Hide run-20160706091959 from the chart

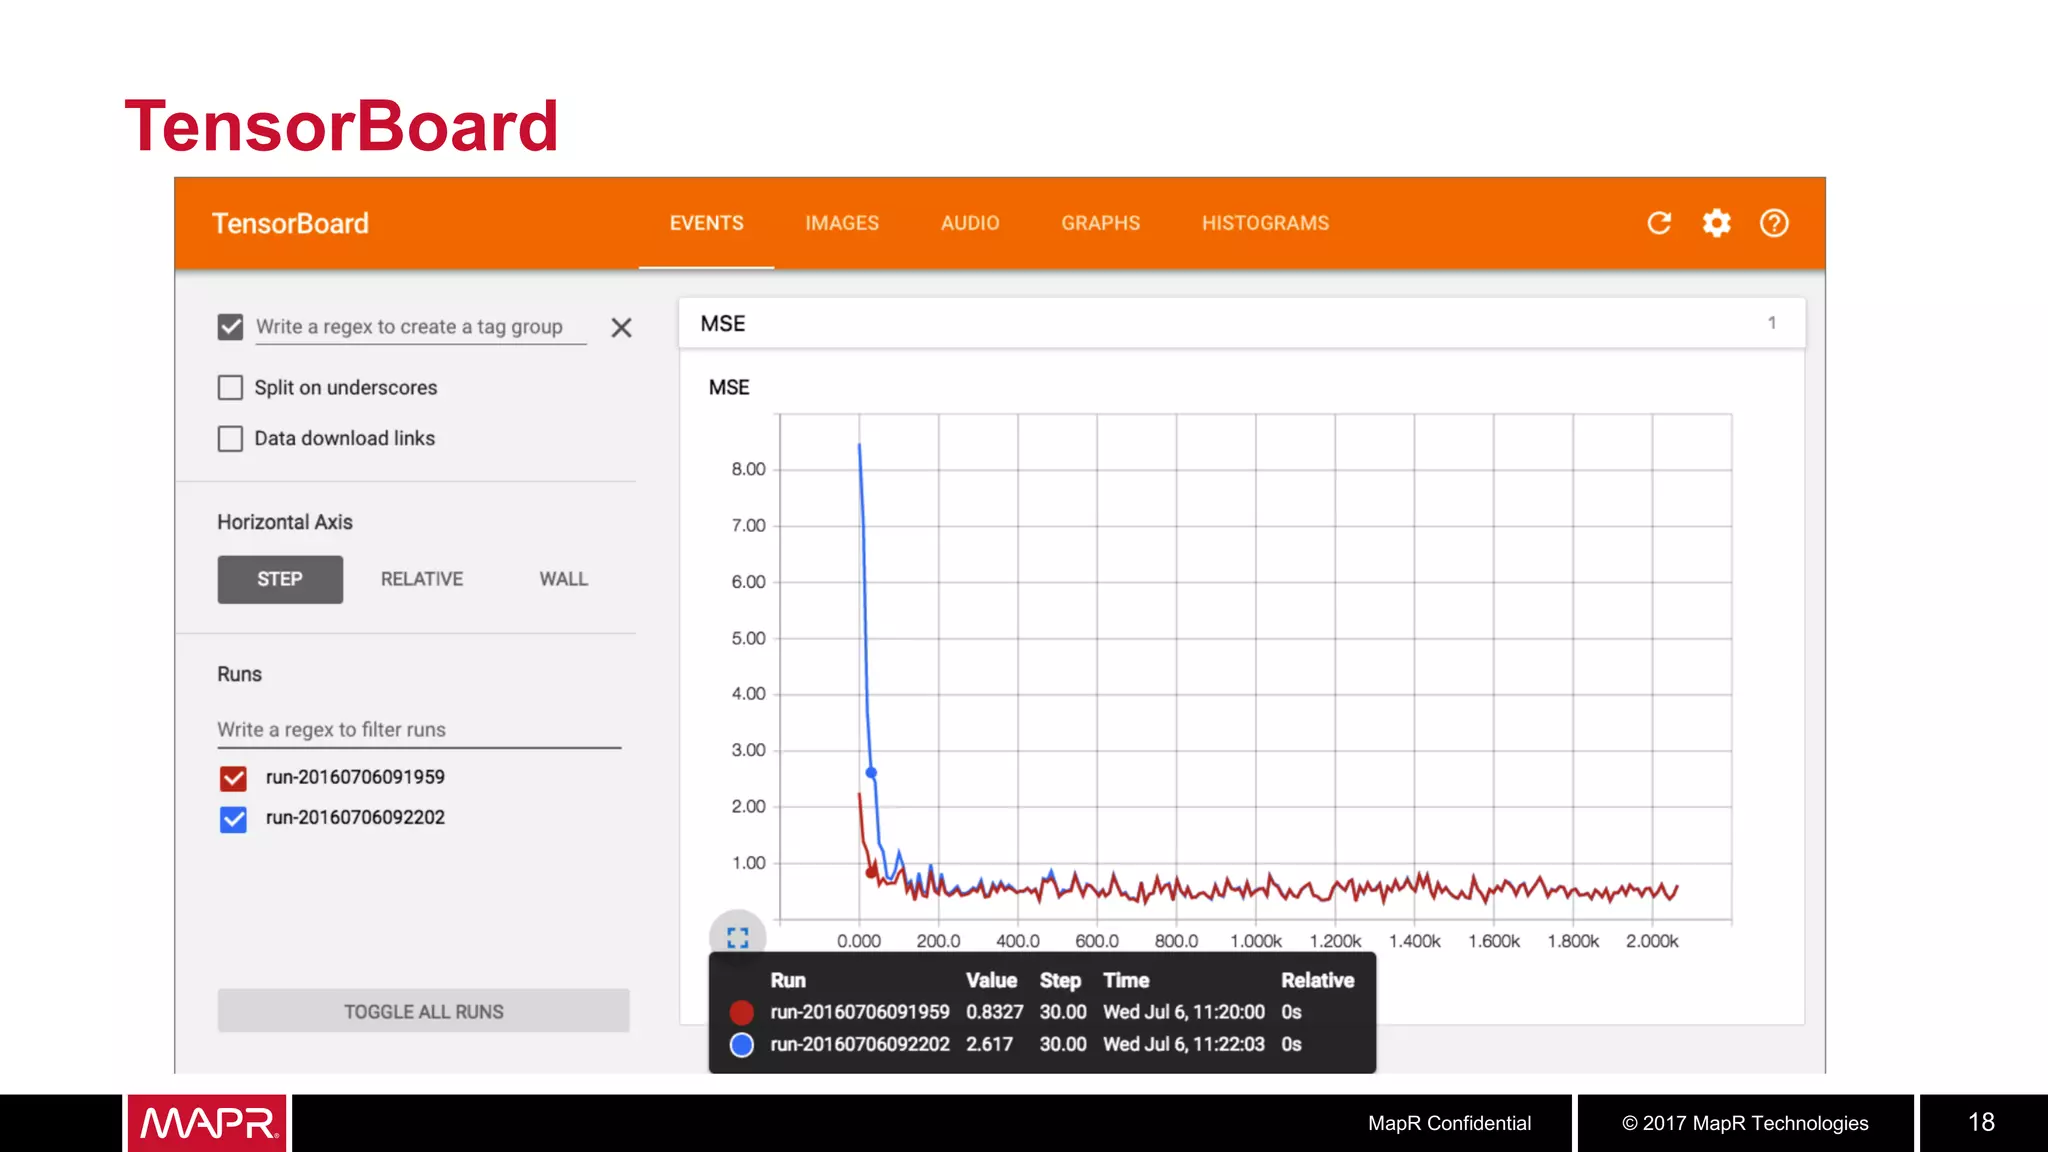(x=233, y=778)
